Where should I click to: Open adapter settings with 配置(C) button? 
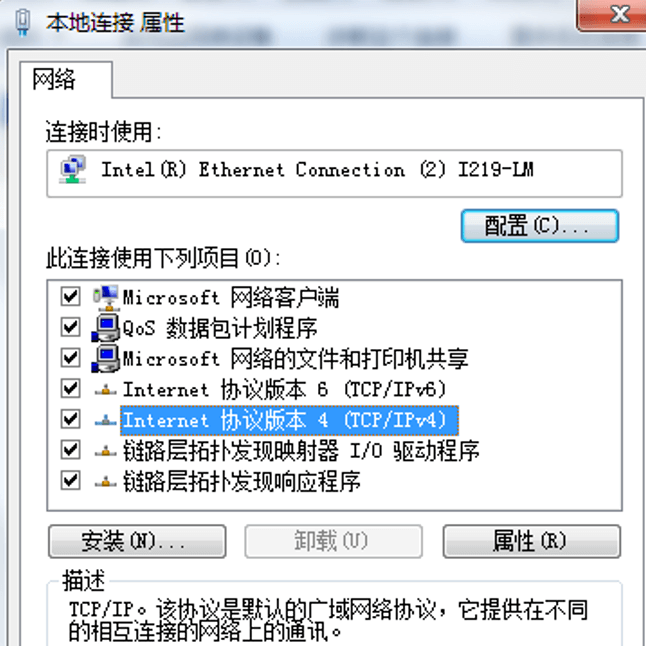click(540, 226)
